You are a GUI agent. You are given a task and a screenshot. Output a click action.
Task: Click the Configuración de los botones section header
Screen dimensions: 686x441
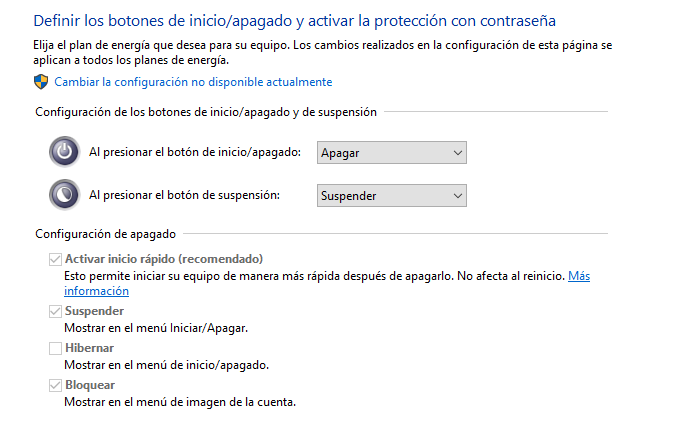tap(206, 112)
